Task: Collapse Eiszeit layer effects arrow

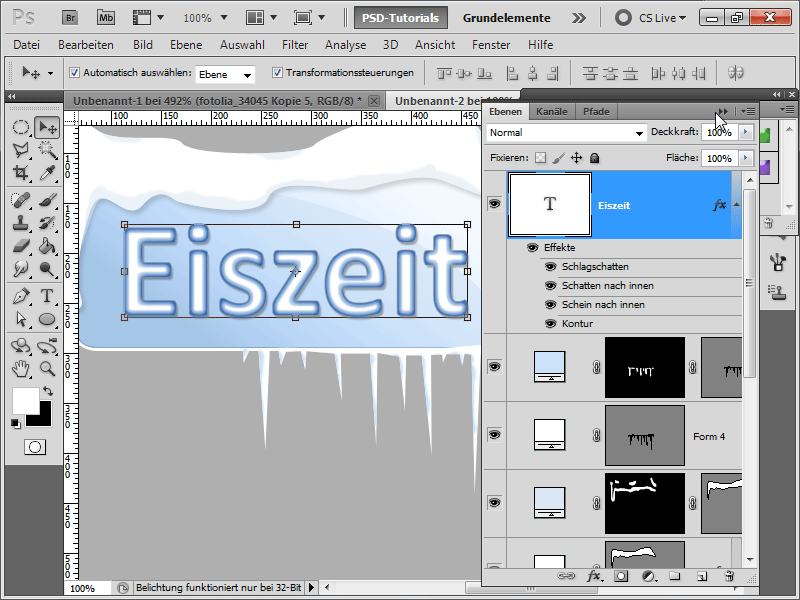Action: click(736, 205)
